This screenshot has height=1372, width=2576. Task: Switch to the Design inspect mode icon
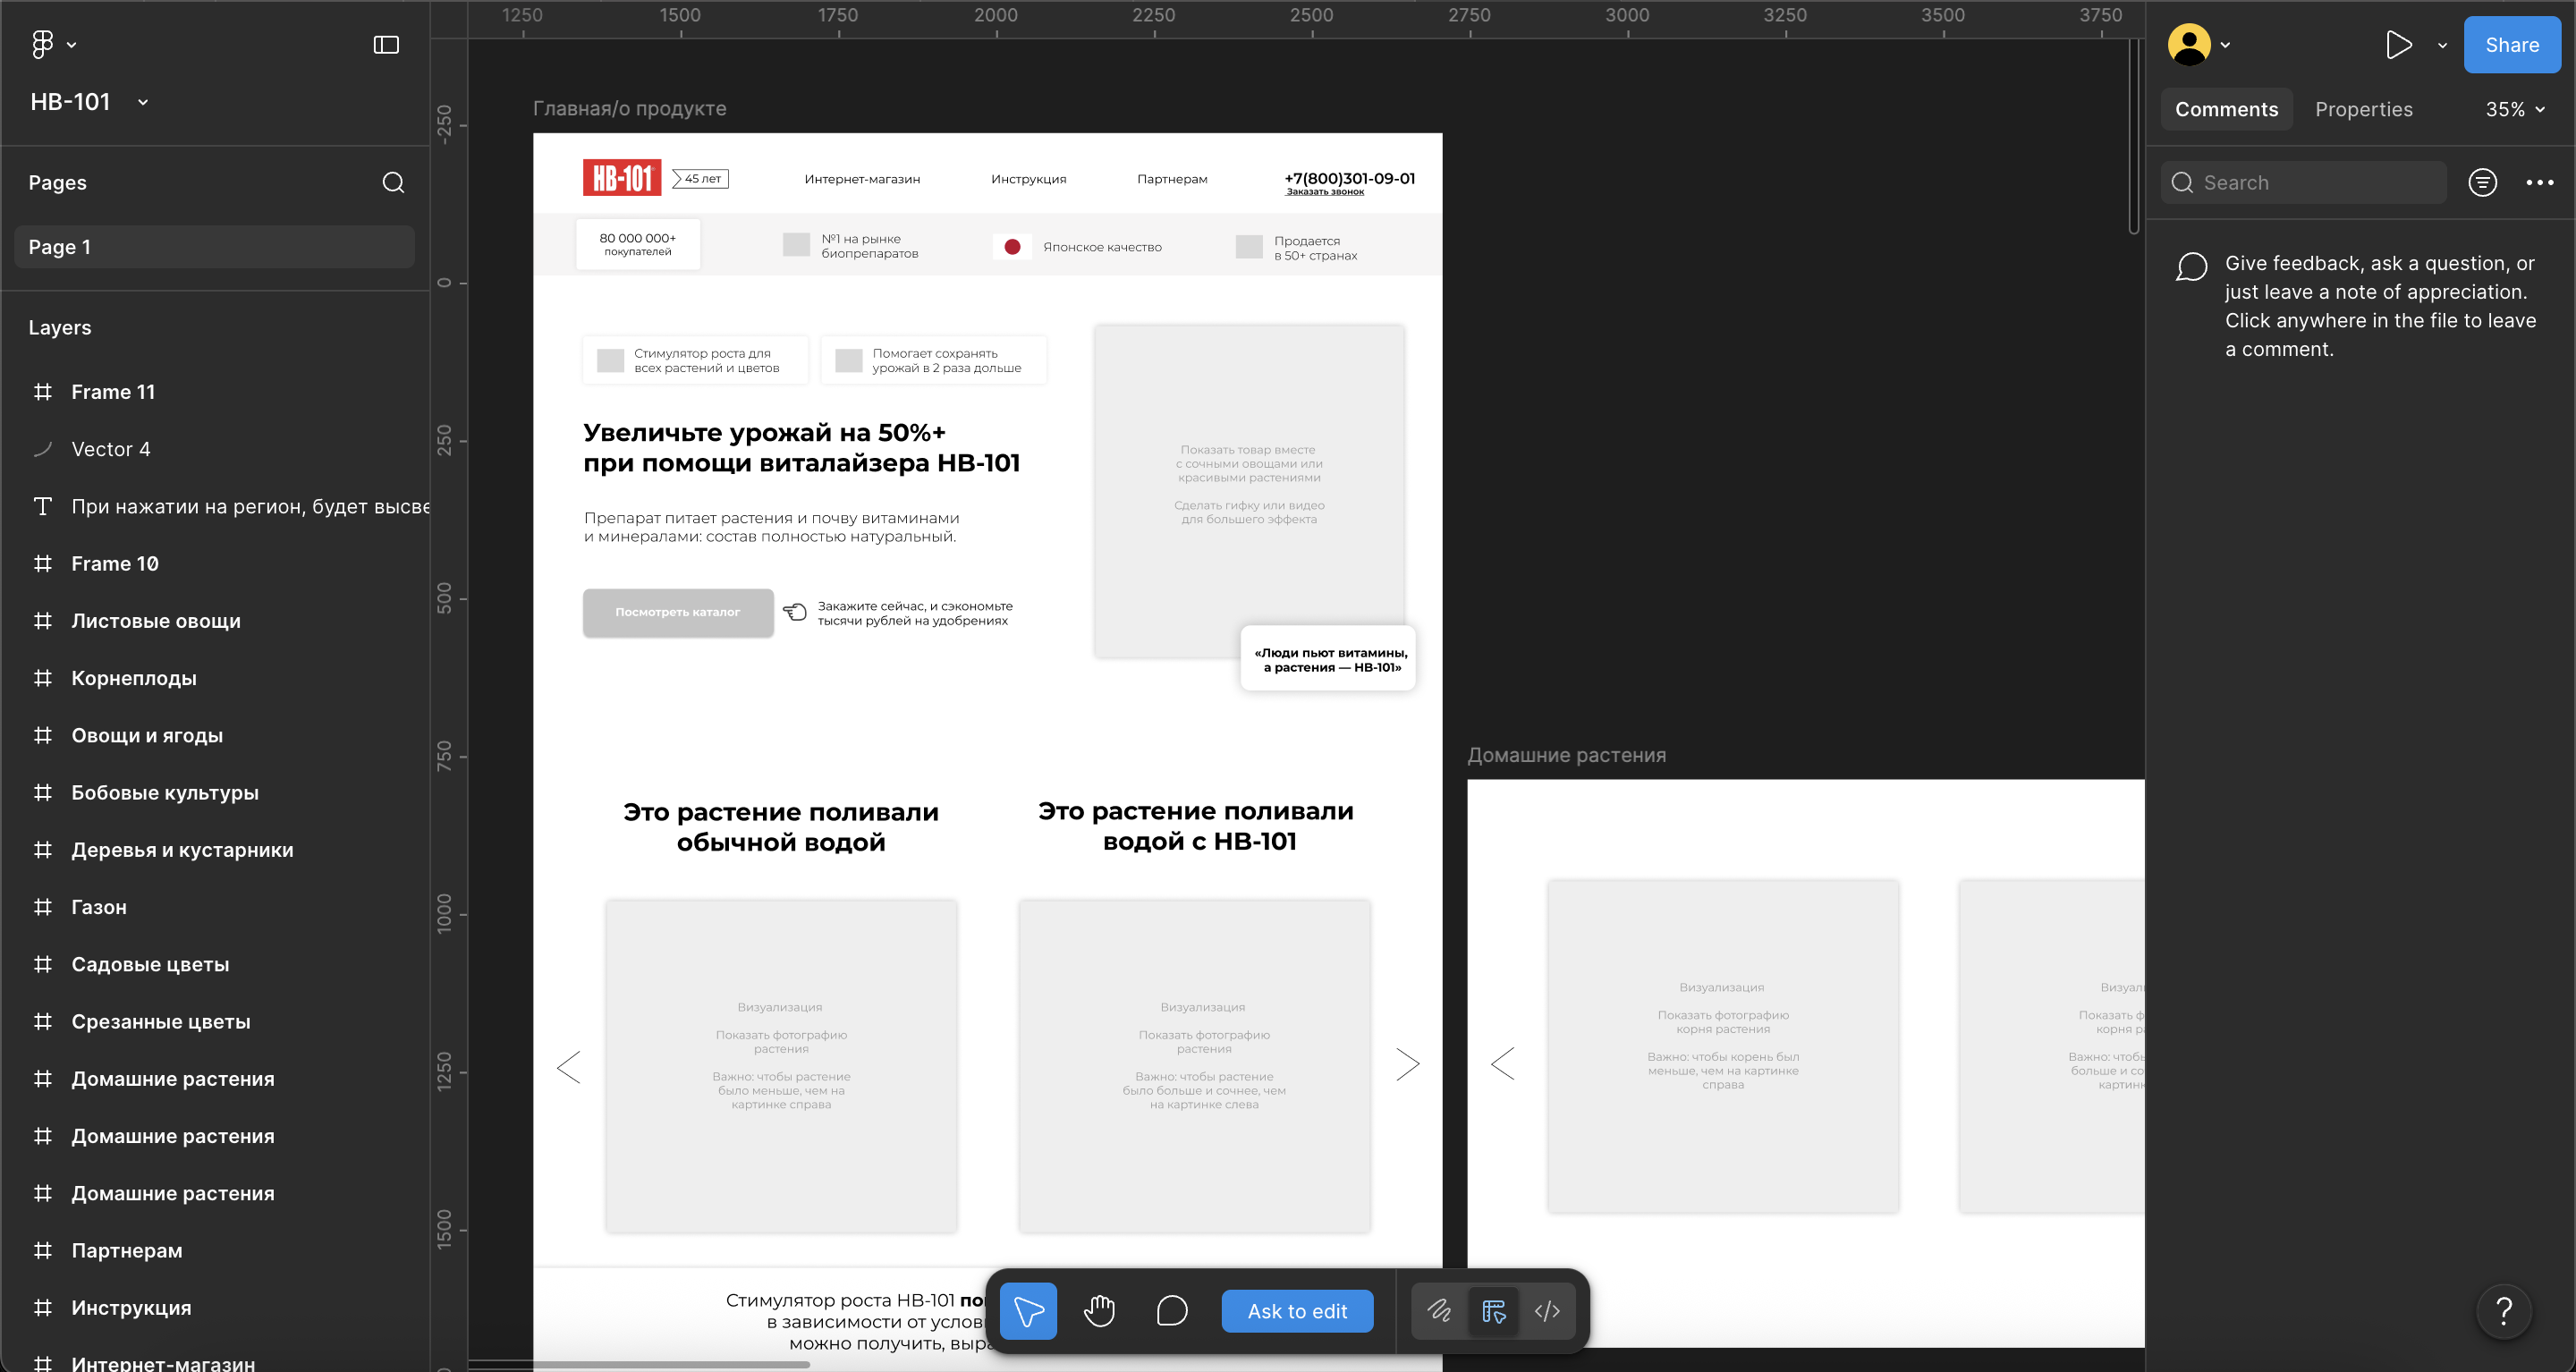tap(1494, 1311)
